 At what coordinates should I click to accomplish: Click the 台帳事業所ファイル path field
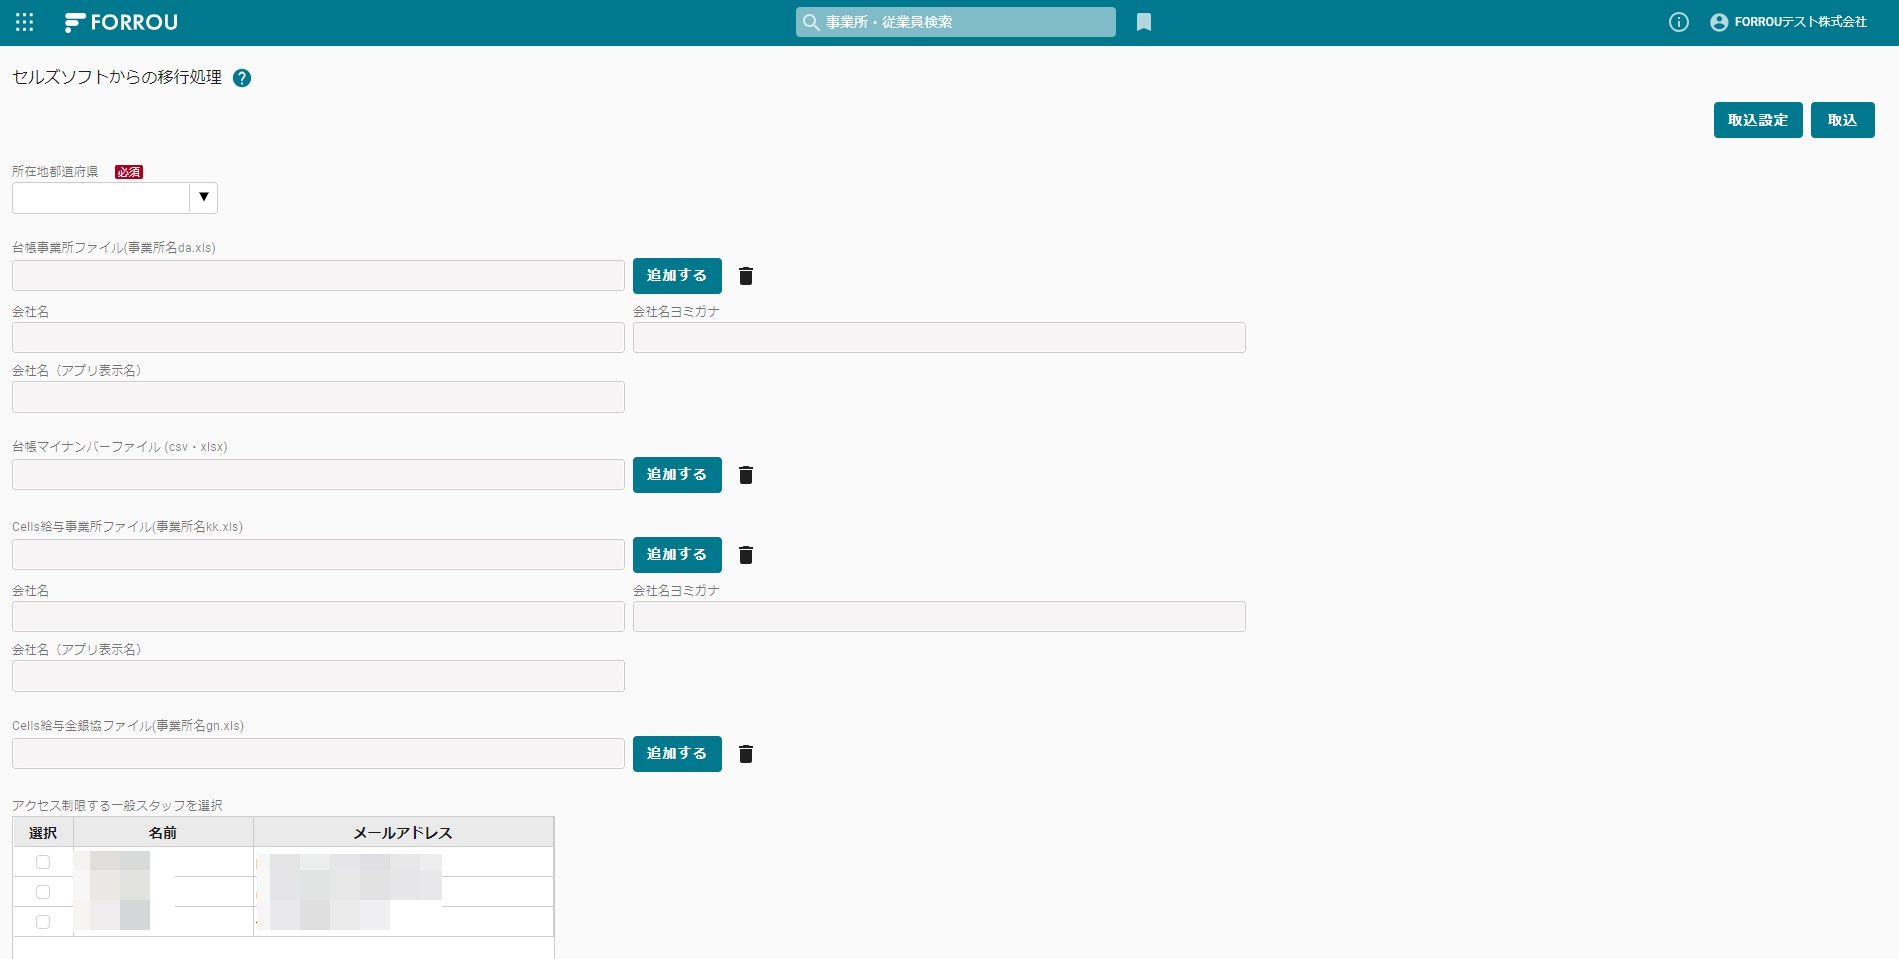318,276
